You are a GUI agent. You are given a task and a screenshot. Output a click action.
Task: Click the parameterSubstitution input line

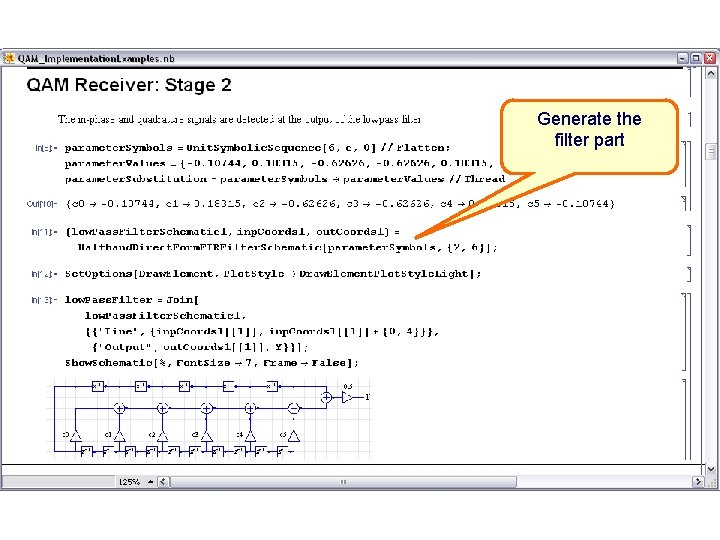tap(285, 179)
